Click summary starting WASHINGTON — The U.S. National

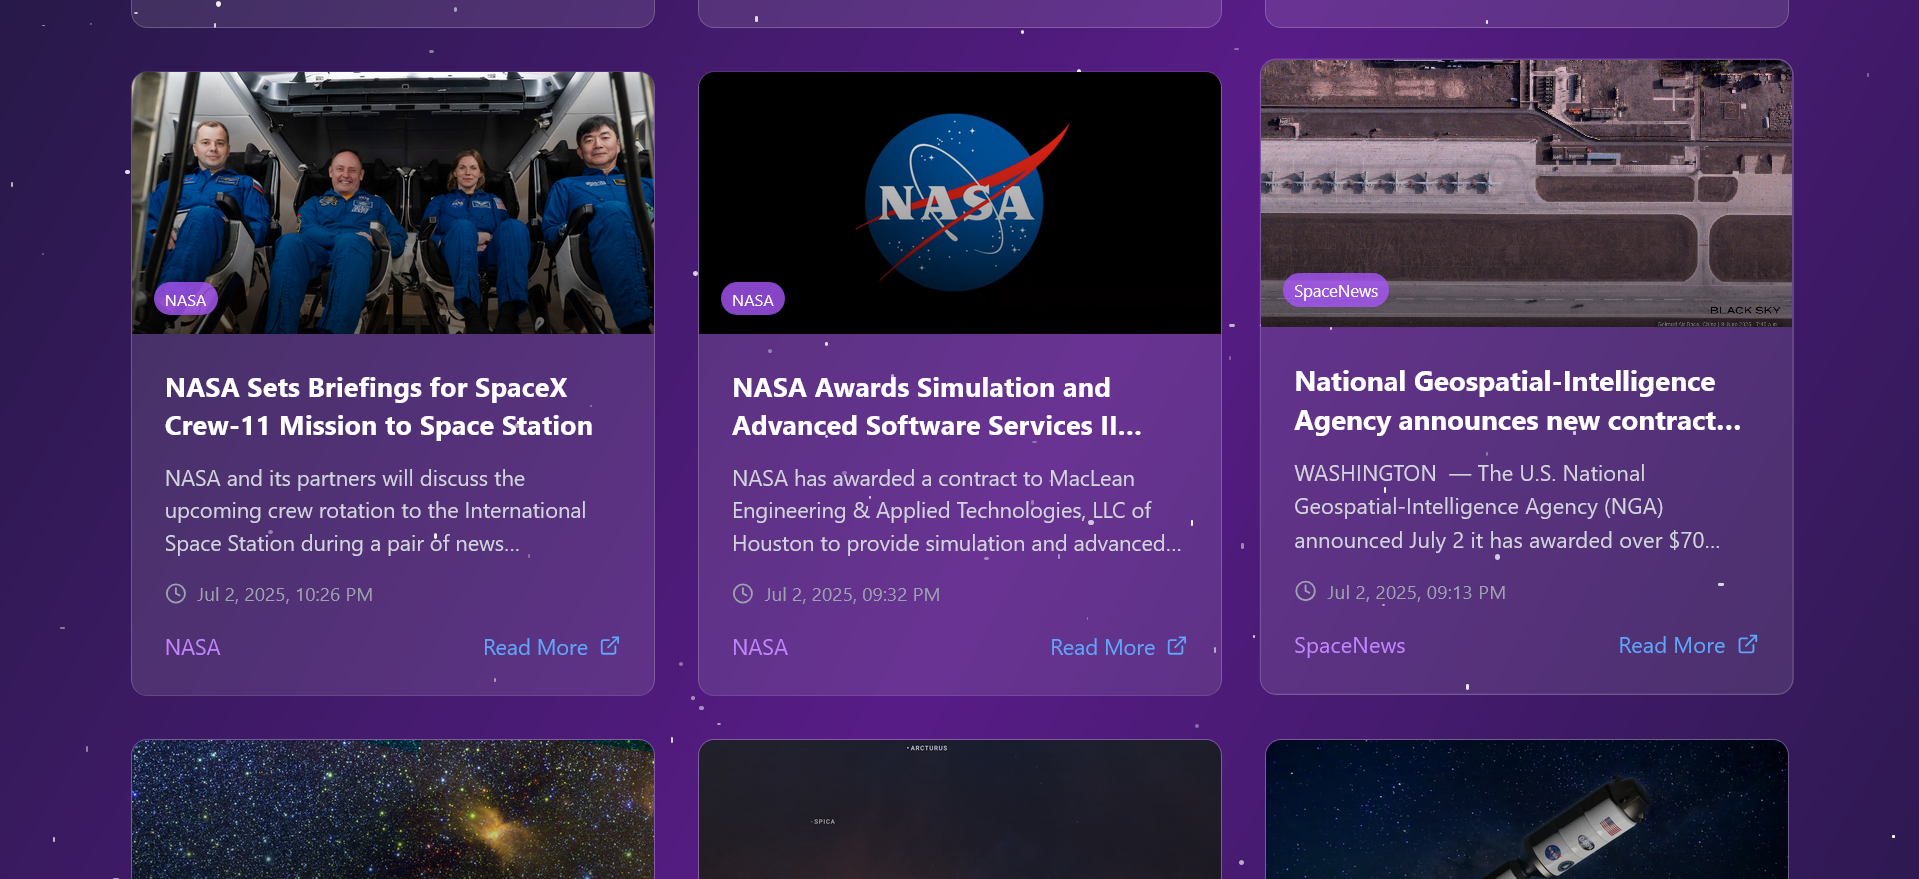(1508, 507)
